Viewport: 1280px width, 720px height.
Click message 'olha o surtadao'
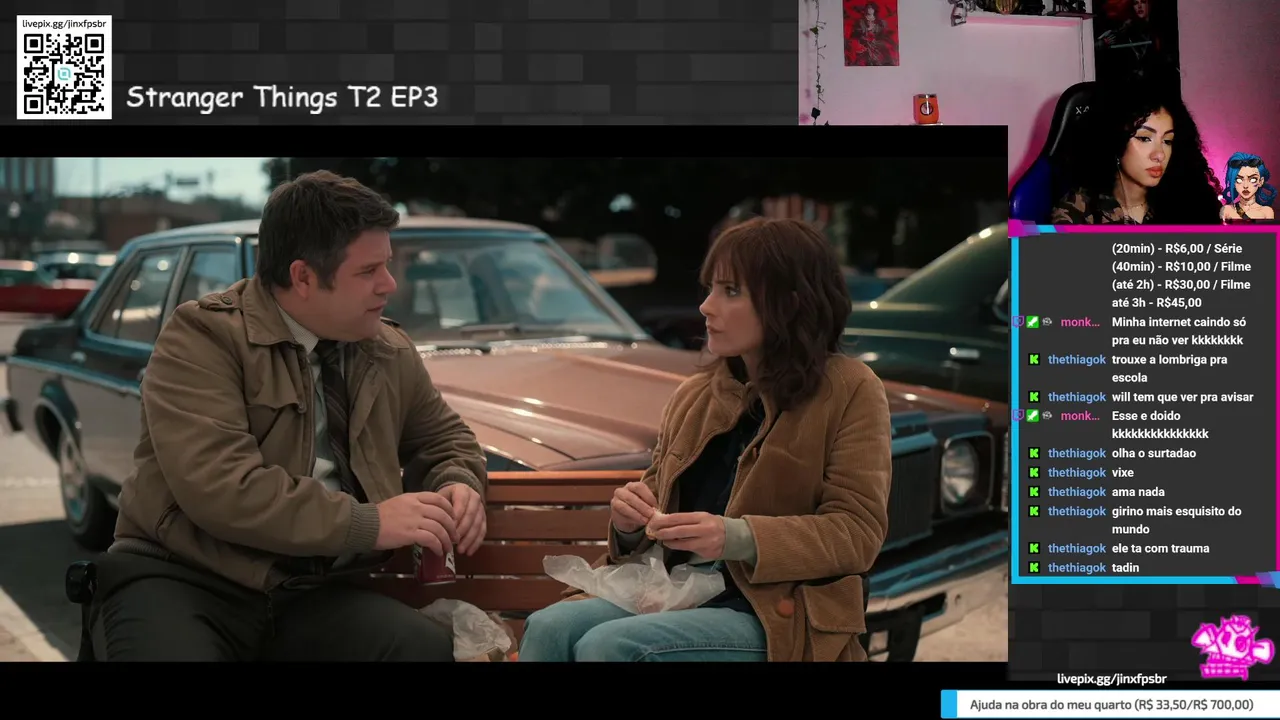click(1154, 454)
